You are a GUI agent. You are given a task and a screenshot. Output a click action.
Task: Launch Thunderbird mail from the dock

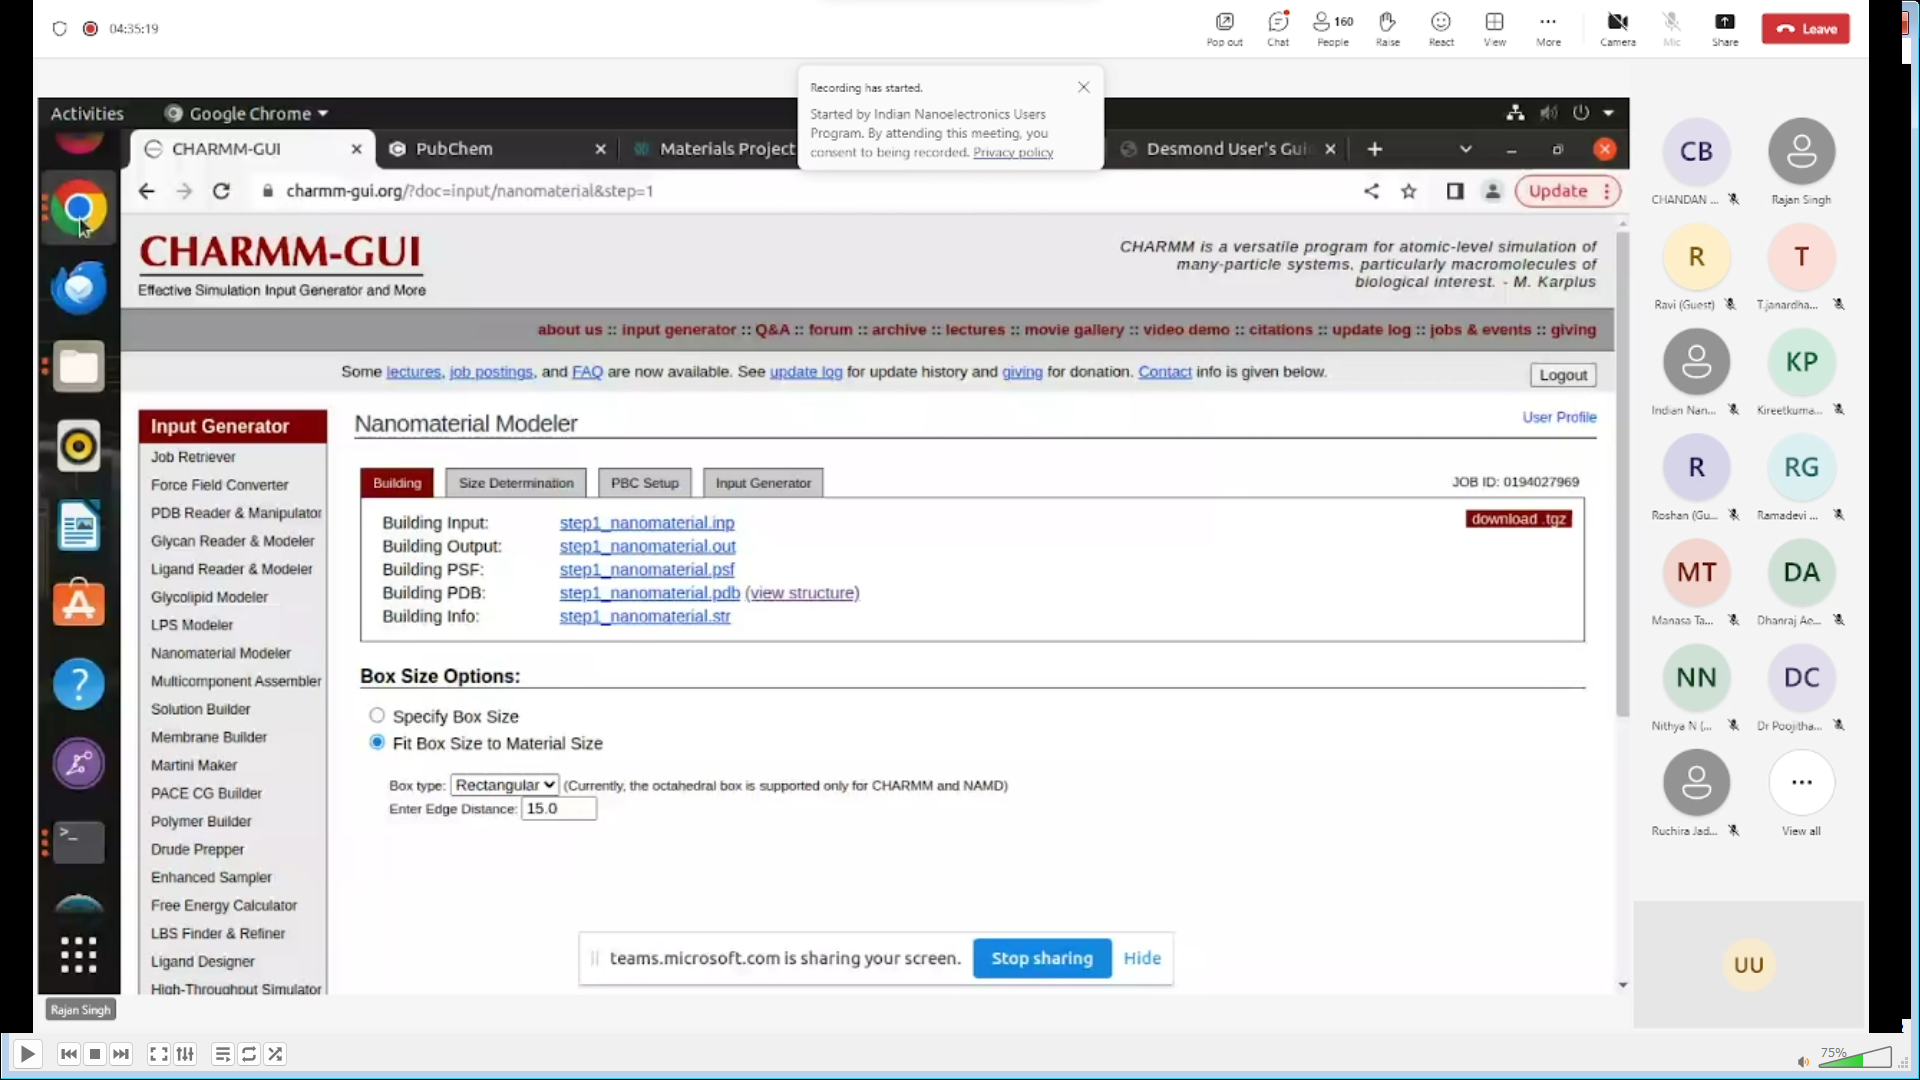78,288
